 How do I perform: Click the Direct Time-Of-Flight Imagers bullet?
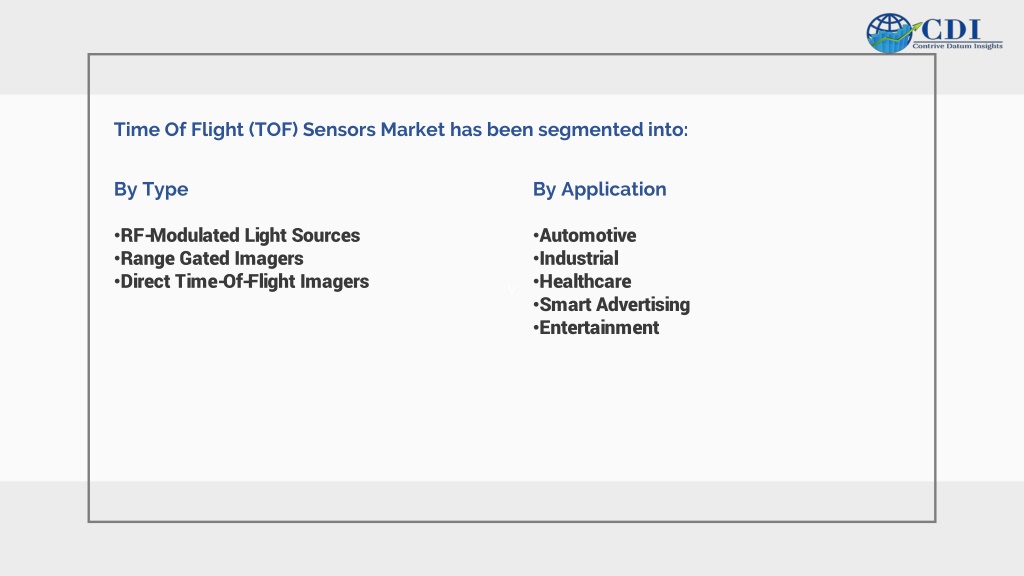[x=242, y=281]
